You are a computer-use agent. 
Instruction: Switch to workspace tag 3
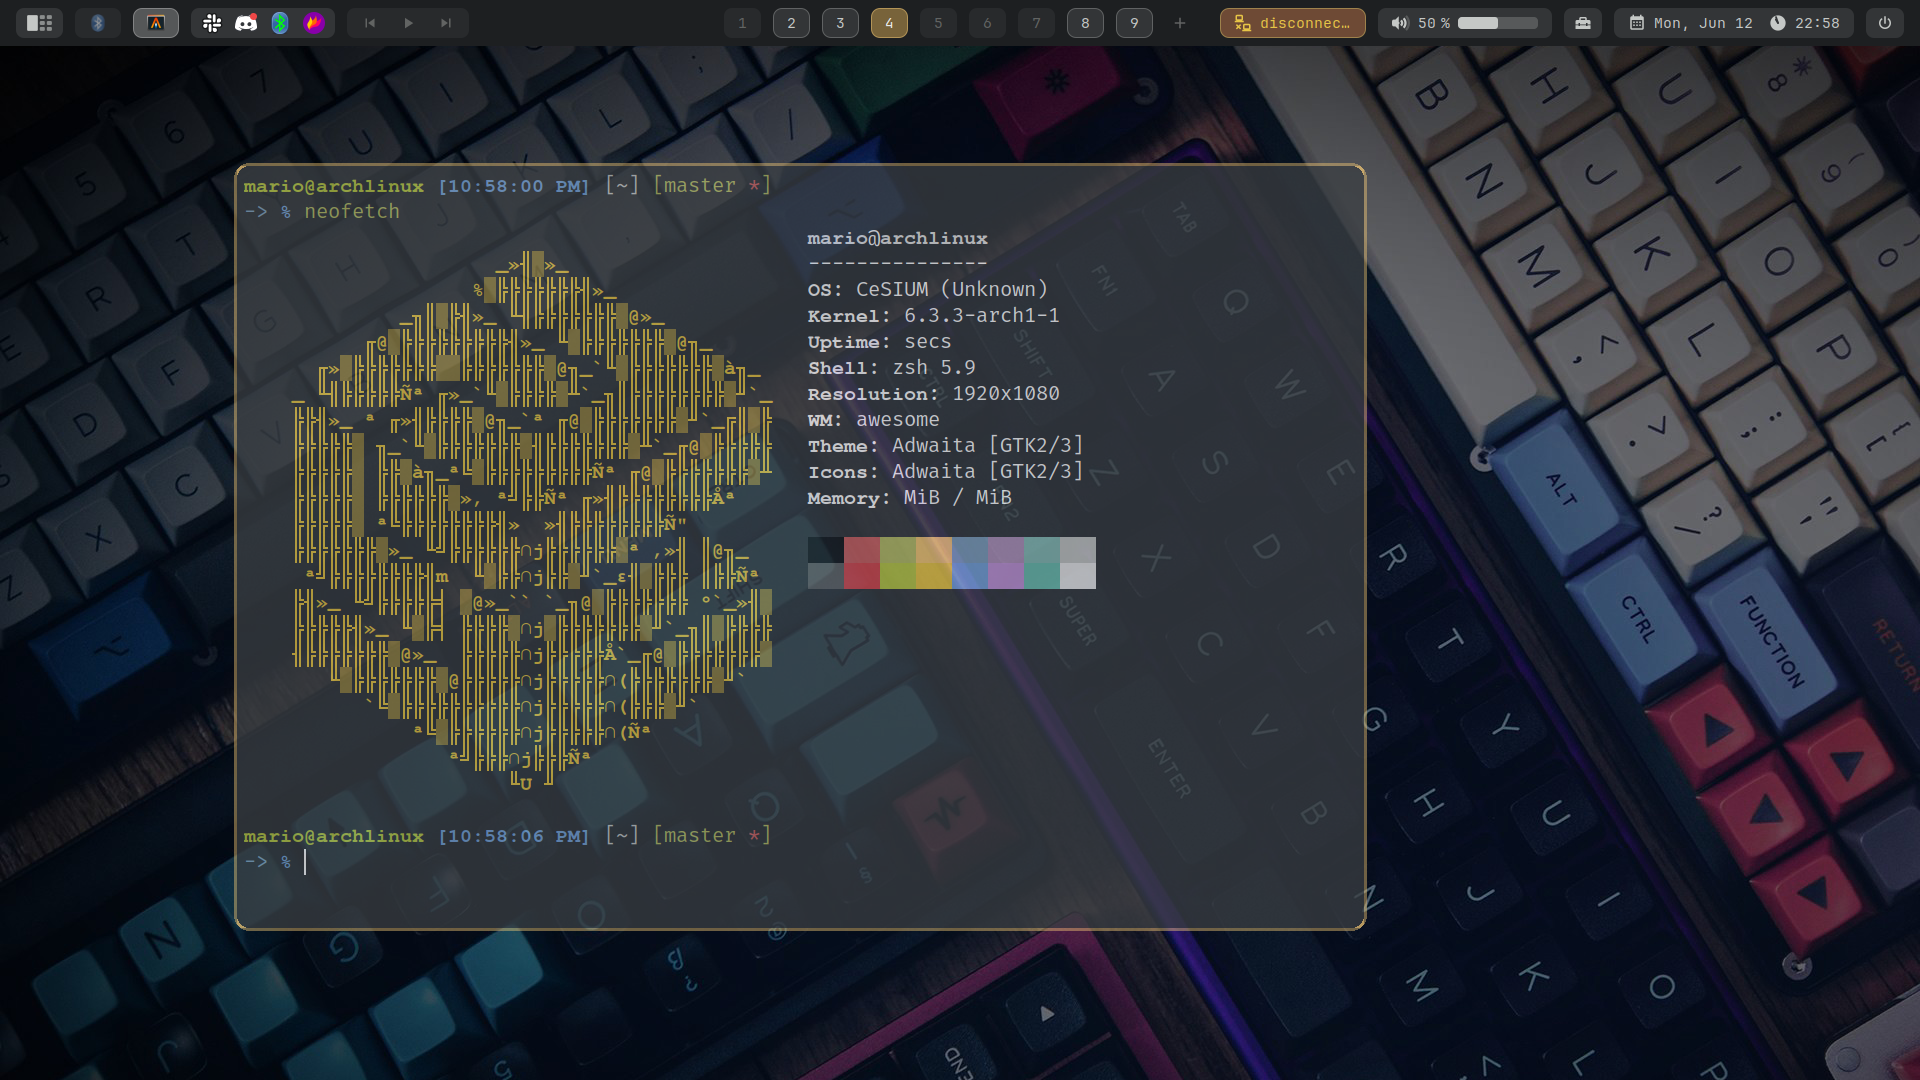(x=840, y=23)
